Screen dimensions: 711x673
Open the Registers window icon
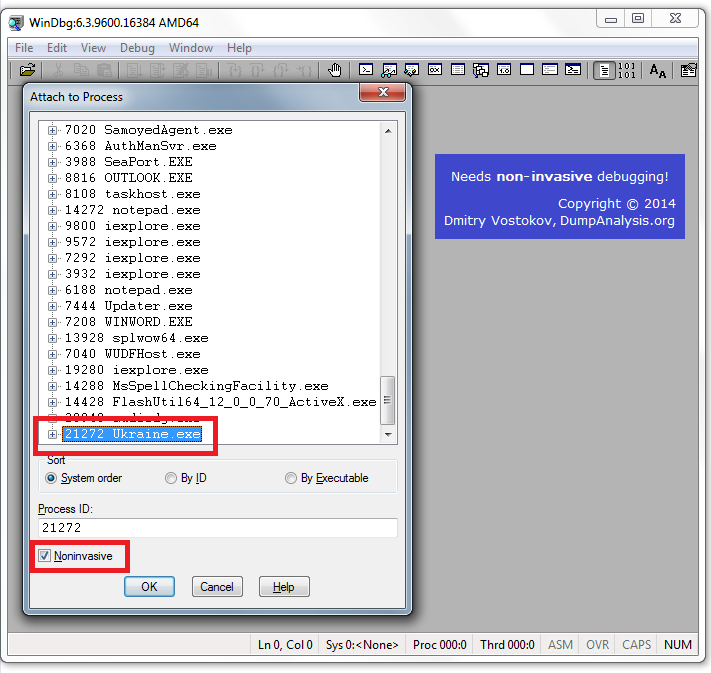pyautogui.click(x=435, y=70)
